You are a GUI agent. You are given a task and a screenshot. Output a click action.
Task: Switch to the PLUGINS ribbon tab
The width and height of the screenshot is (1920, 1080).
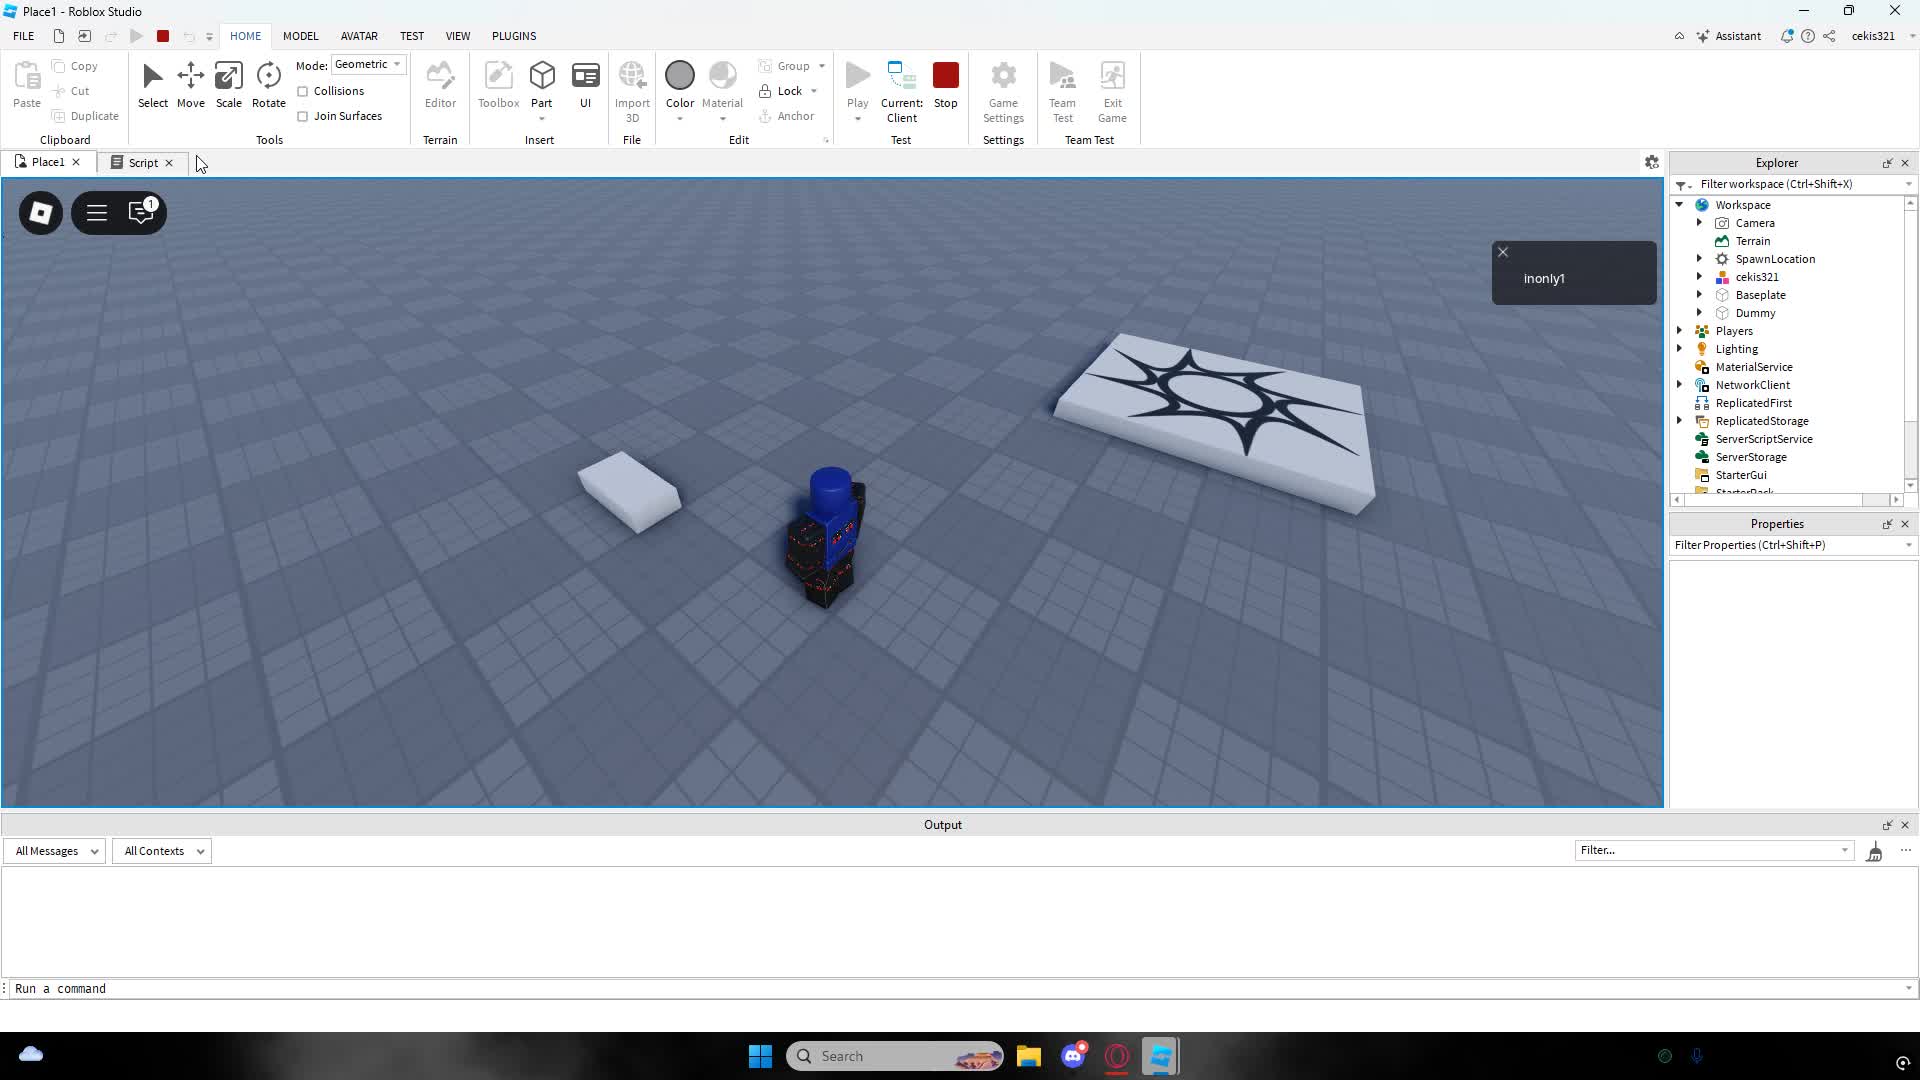coord(514,36)
